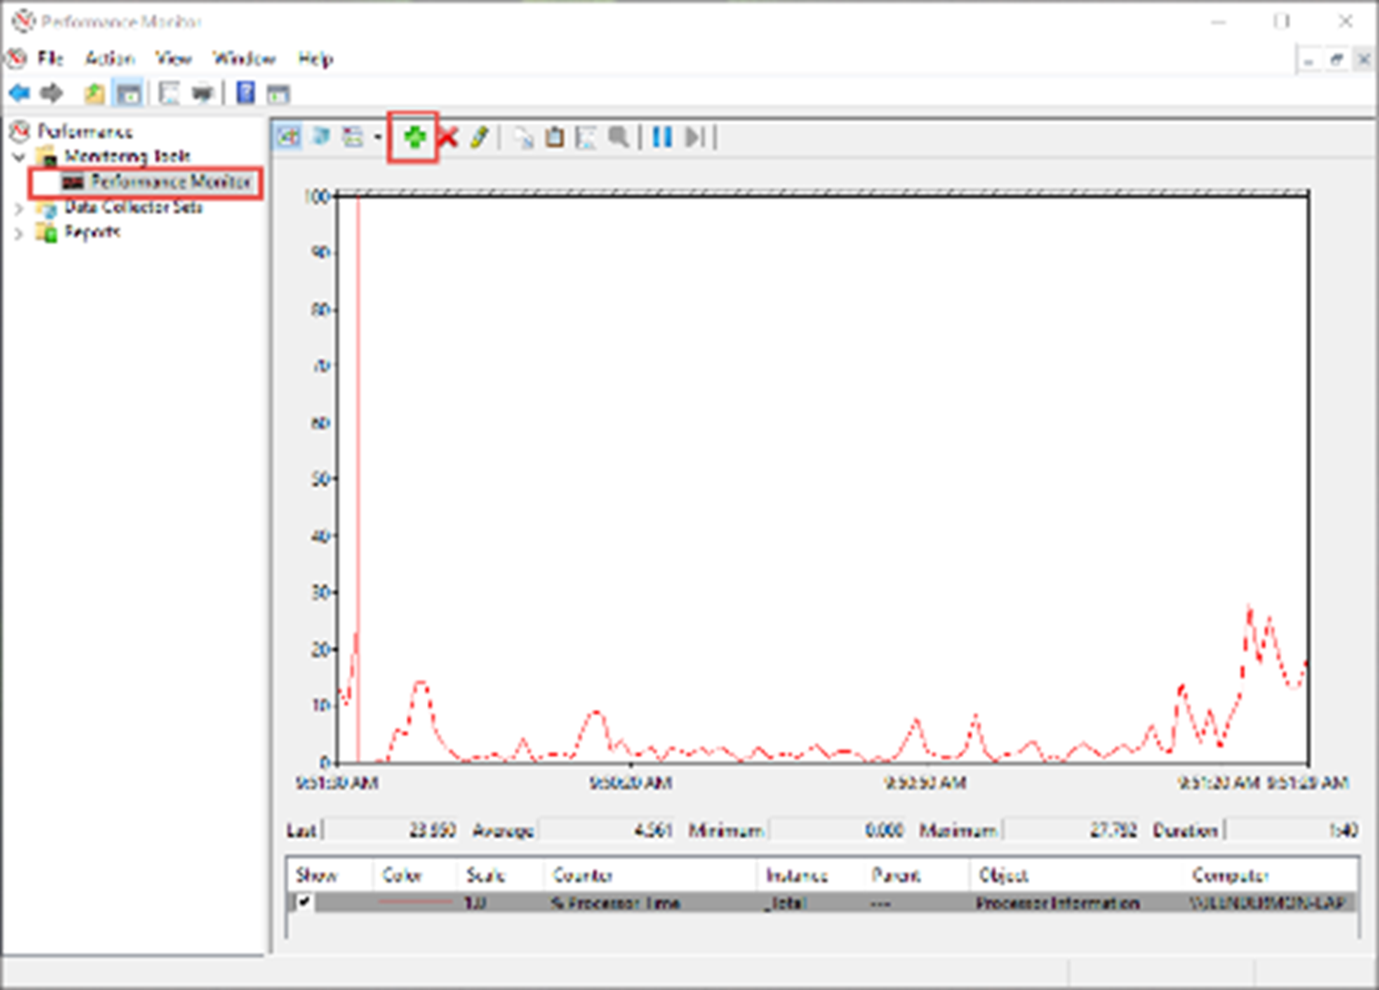1379x990 pixels.
Task: Select Performance Monitor in the tree
Action: (x=169, y=182)
